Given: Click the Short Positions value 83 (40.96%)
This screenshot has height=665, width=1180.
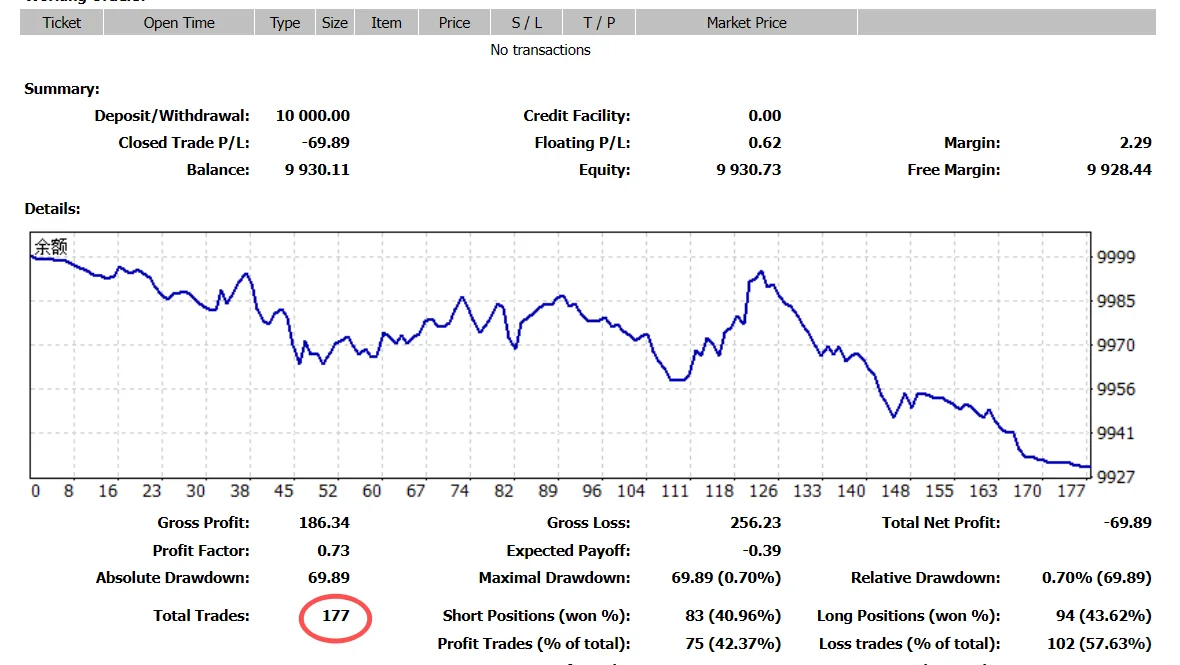Looking at the screenshot, I should tap(733, 616).
